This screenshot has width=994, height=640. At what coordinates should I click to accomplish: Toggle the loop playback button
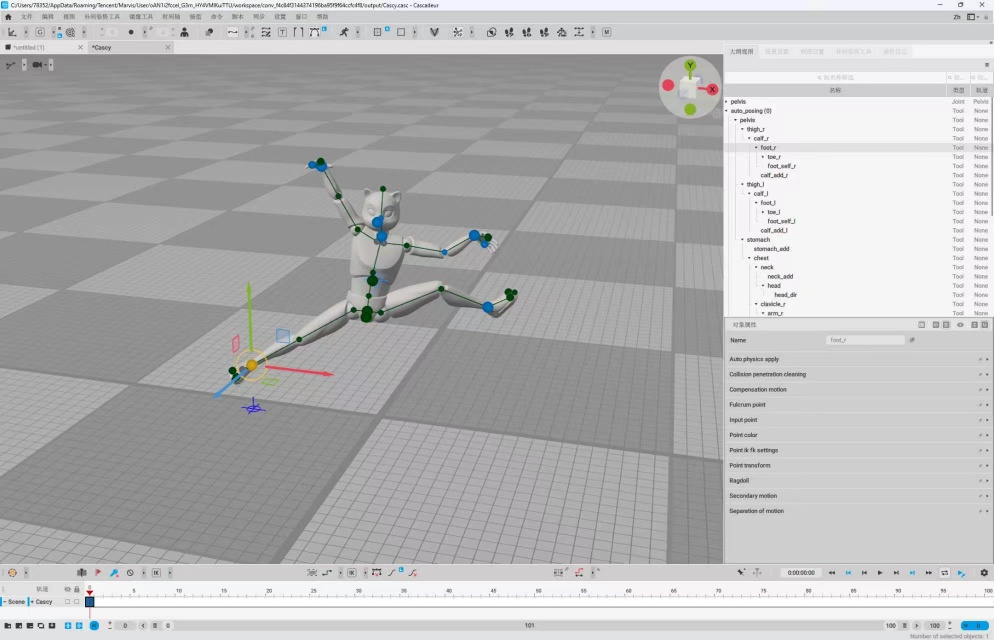945,573
